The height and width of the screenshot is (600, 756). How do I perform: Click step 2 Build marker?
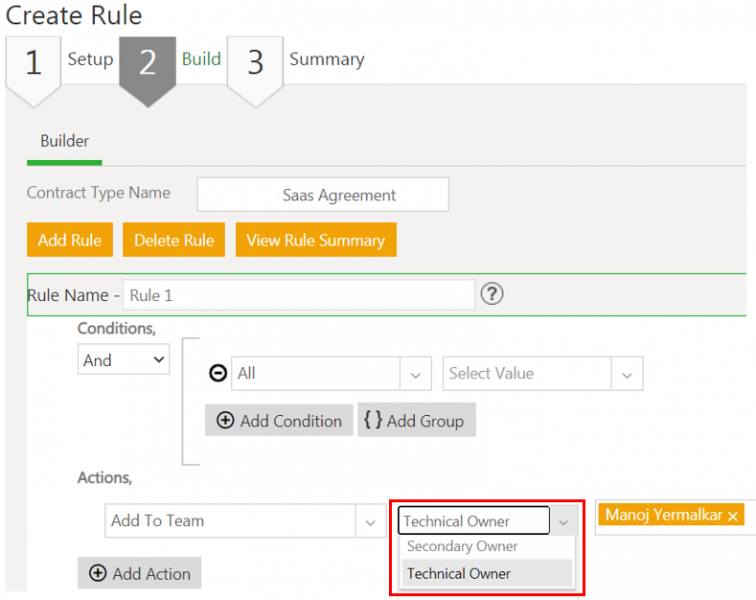tap(147, 63)
